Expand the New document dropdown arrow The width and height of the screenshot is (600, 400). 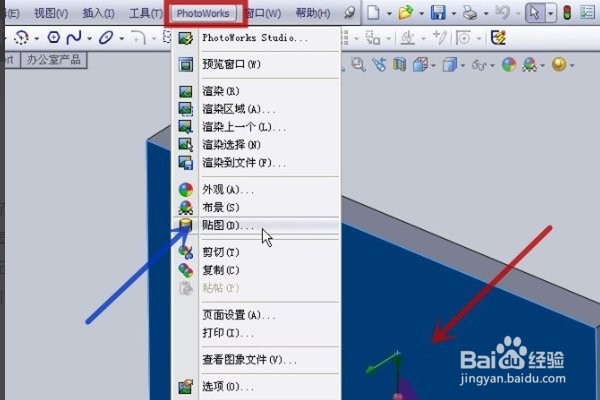coord(389,14)
